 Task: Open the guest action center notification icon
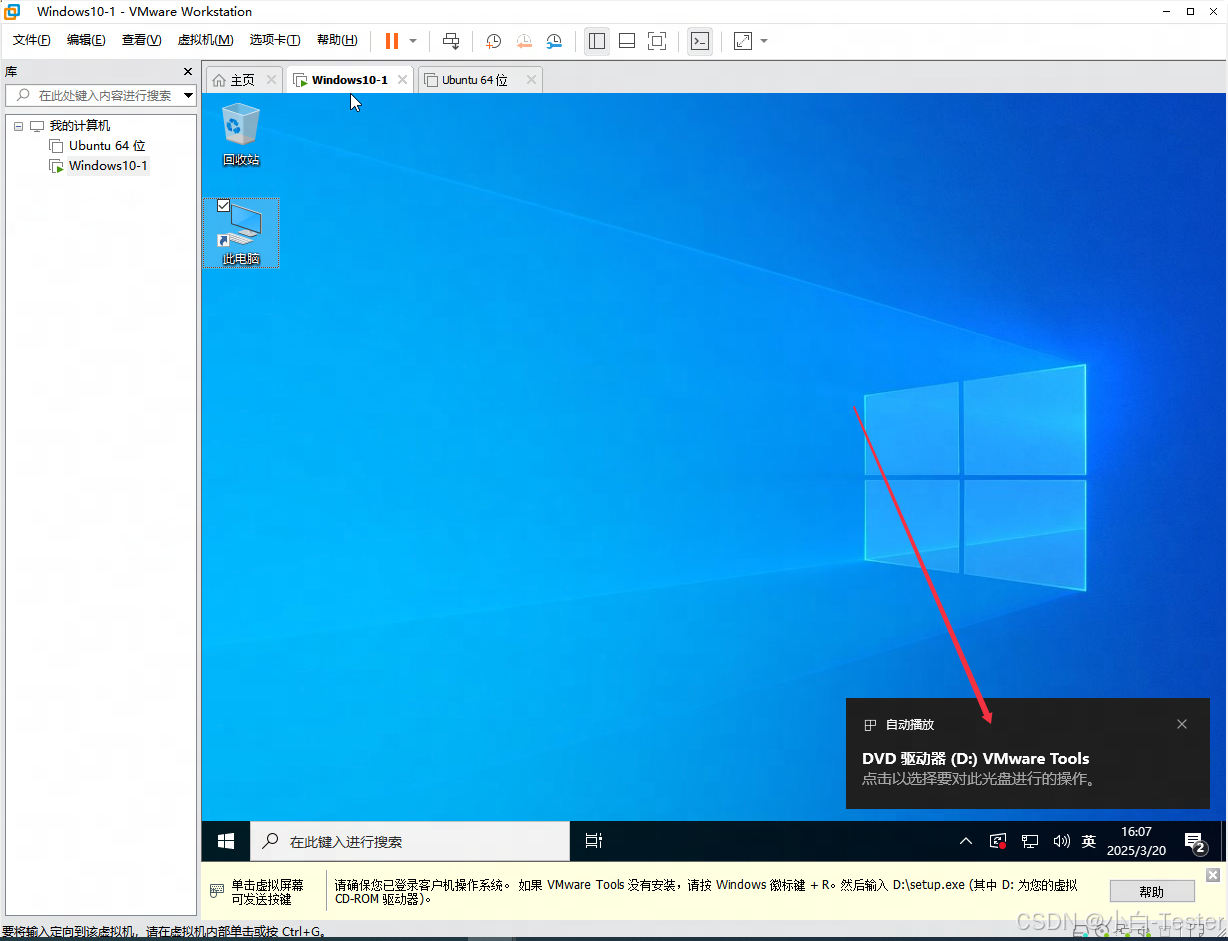[x=1194, y=841]
